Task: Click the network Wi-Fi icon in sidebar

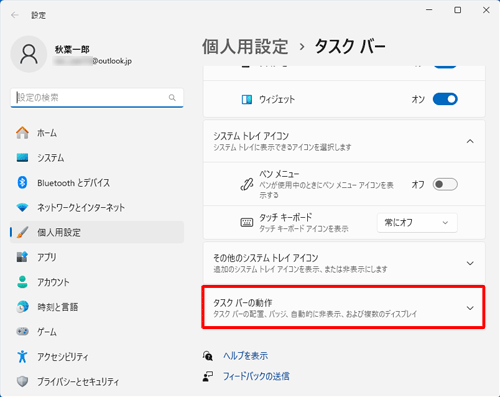Action: click(22, 207)
